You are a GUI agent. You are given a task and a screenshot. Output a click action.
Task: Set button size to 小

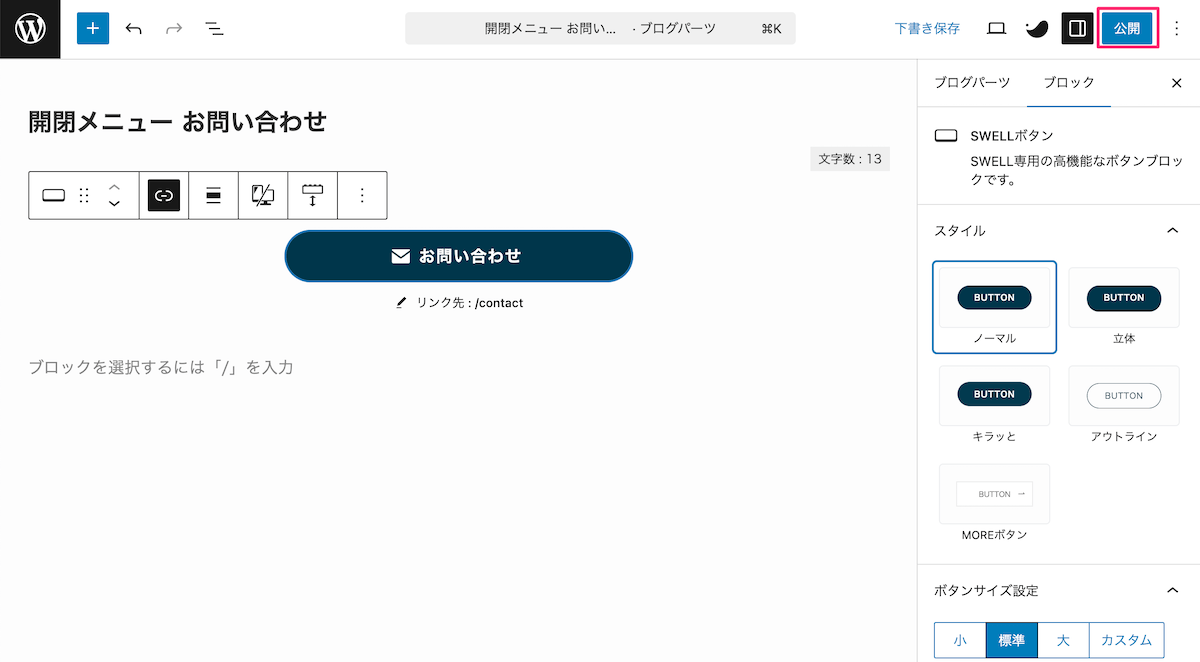960,640
